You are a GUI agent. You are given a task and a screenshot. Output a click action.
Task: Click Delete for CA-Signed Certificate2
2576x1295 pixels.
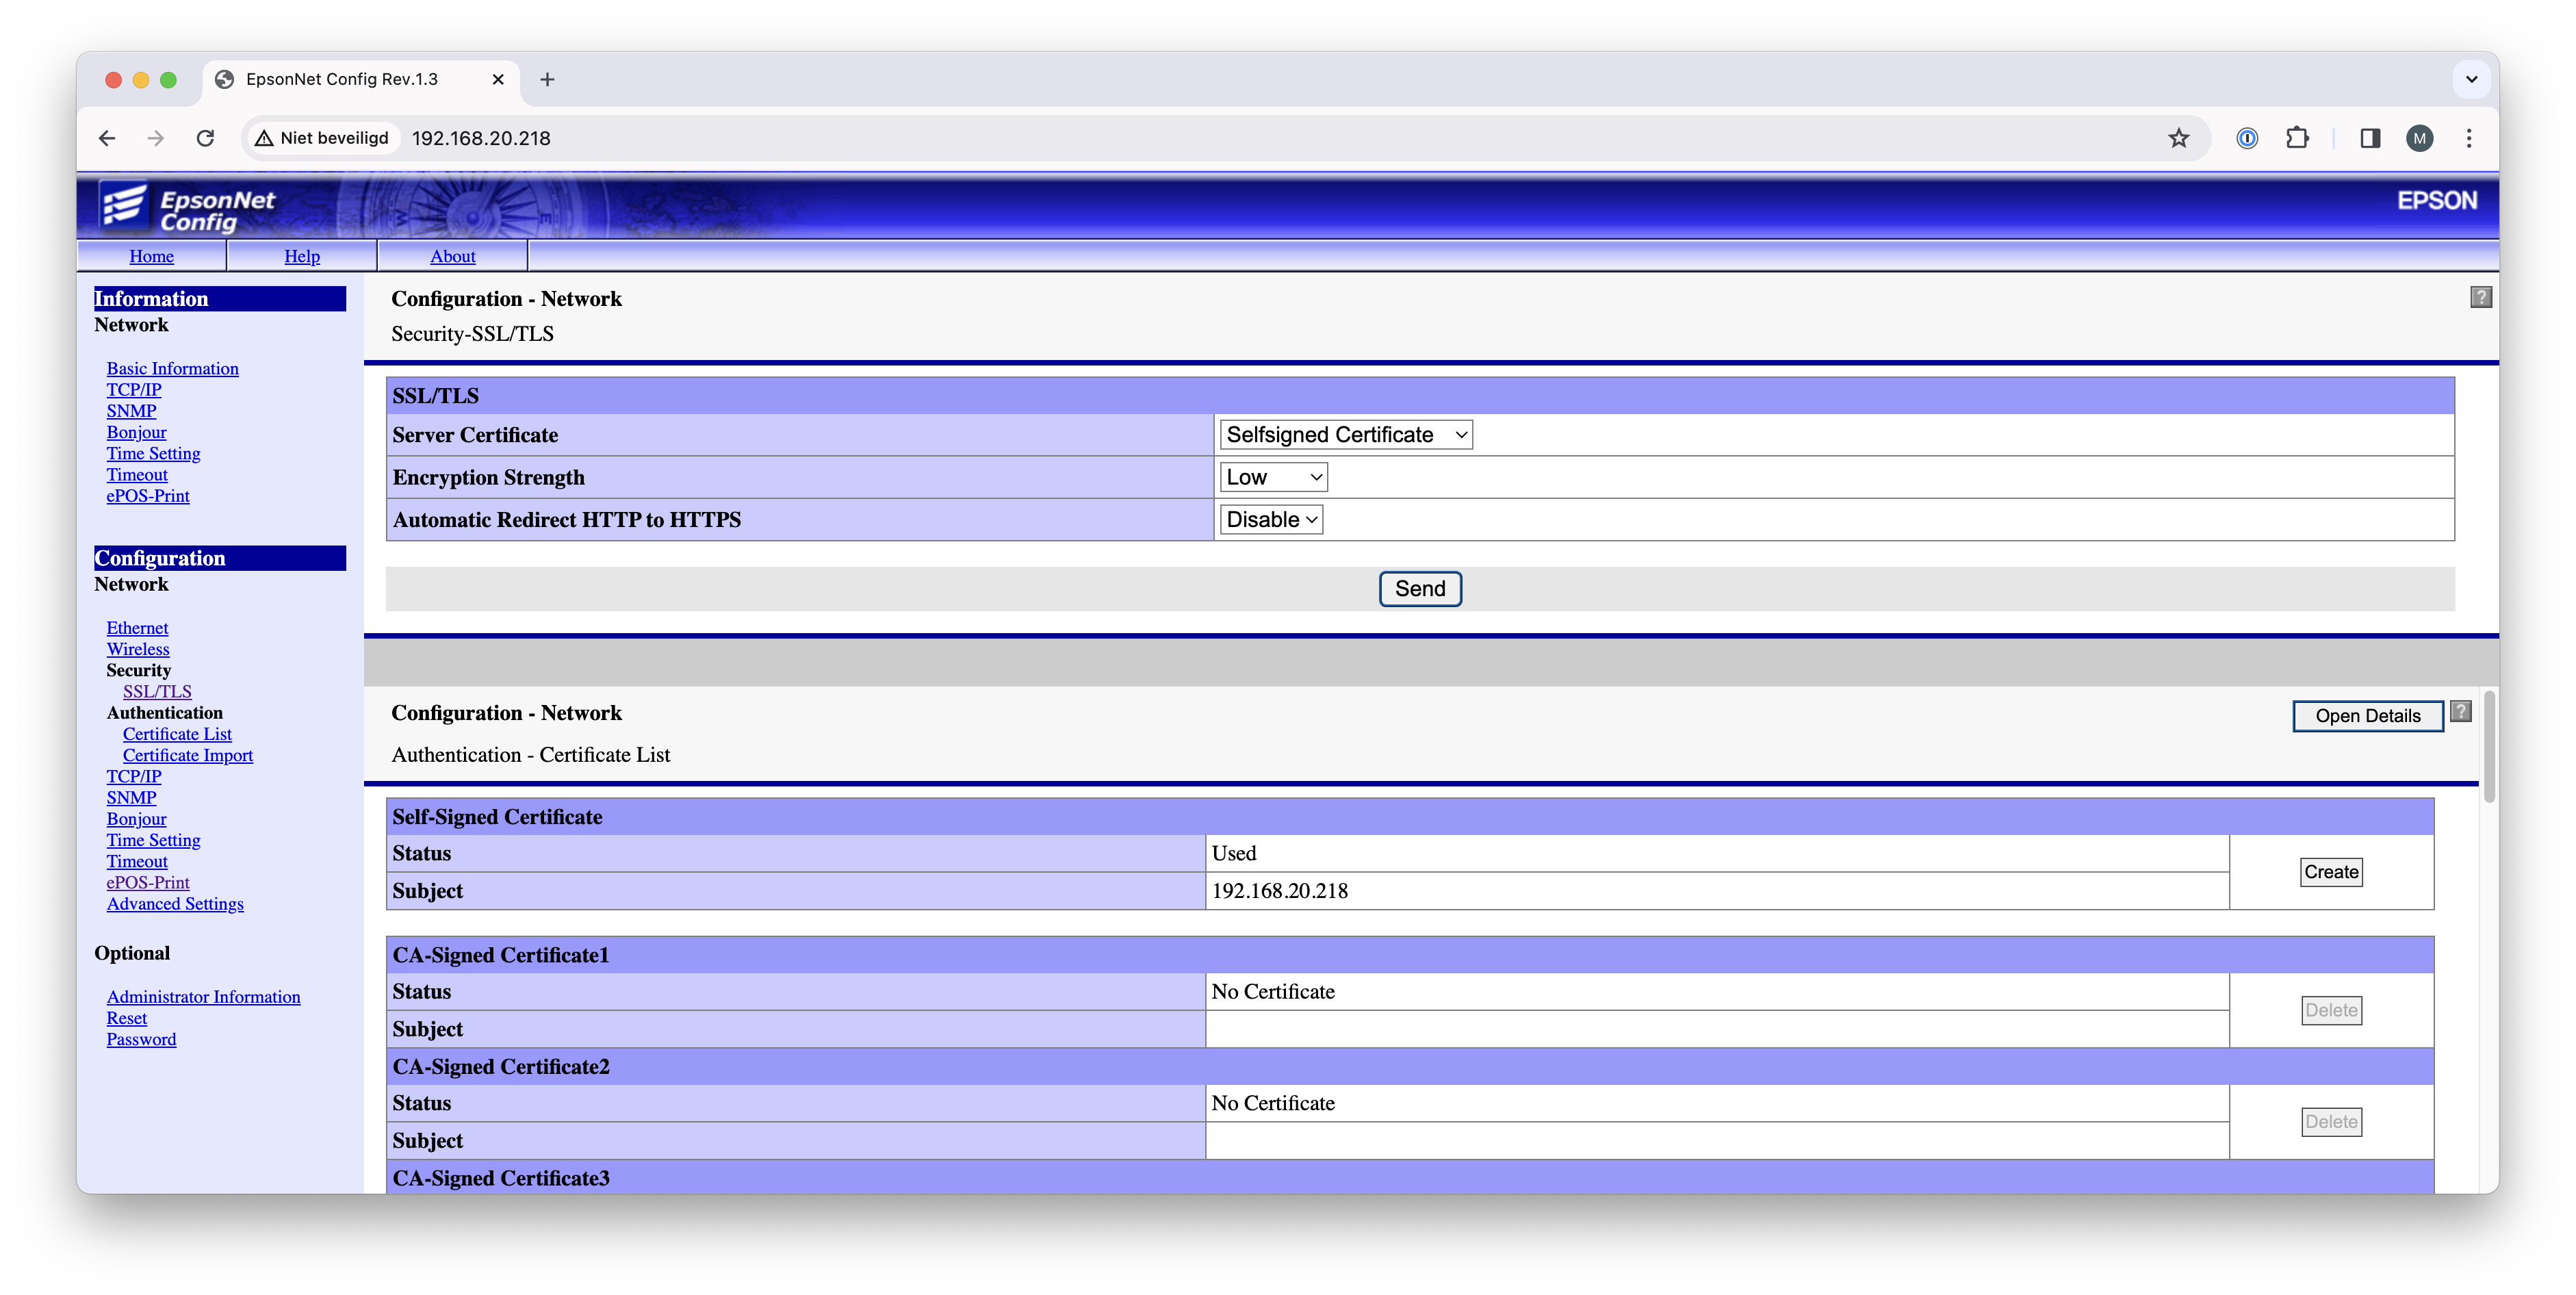click(2330, 1122)
